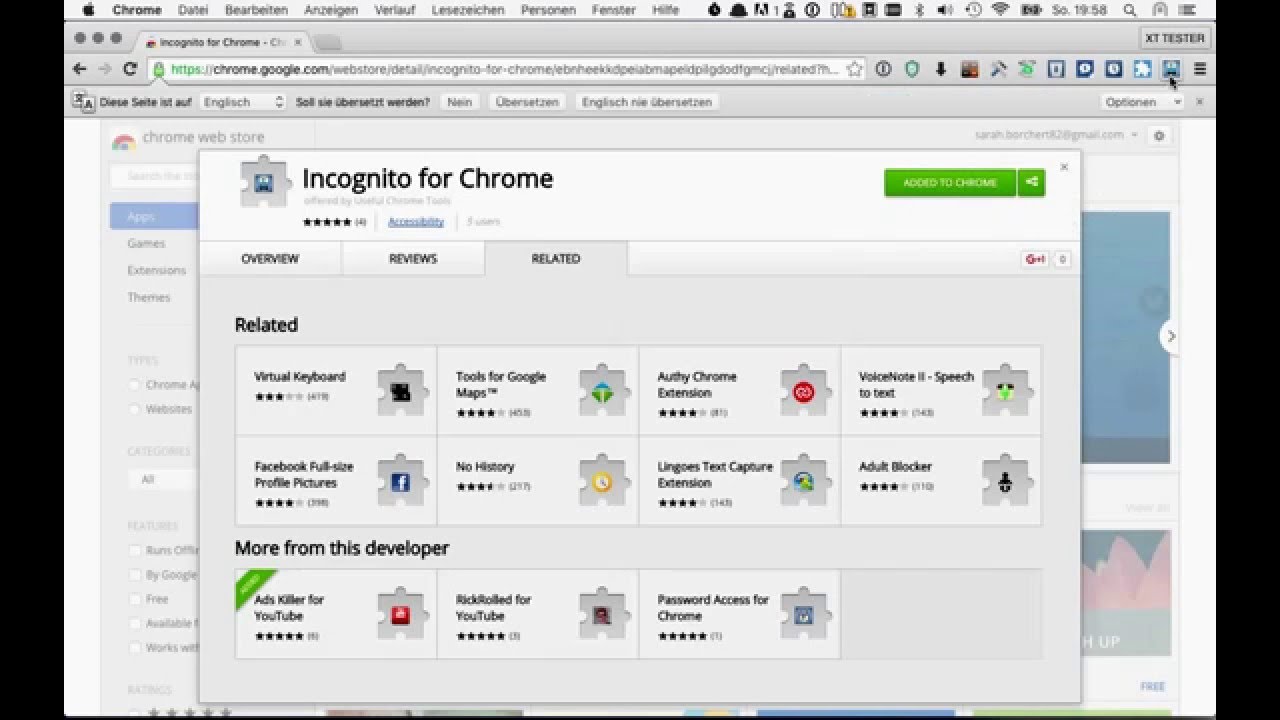Open the Accessibility category link

point(416,221)
